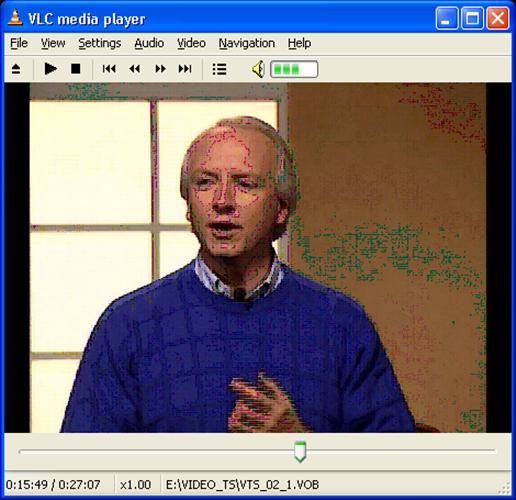The height and width of the screenshot is (500, 516).
Task: Adjust the green volume level bar
Action: tap(294, 69)
